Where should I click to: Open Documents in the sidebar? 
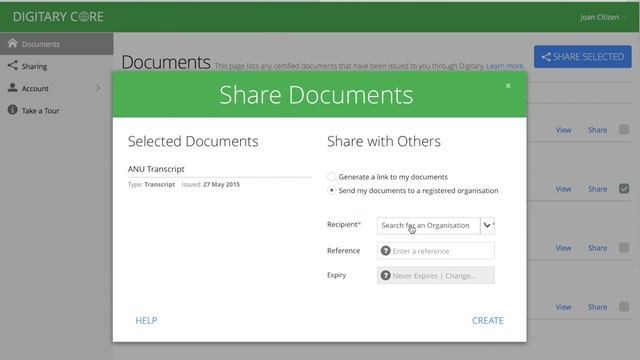56,44
